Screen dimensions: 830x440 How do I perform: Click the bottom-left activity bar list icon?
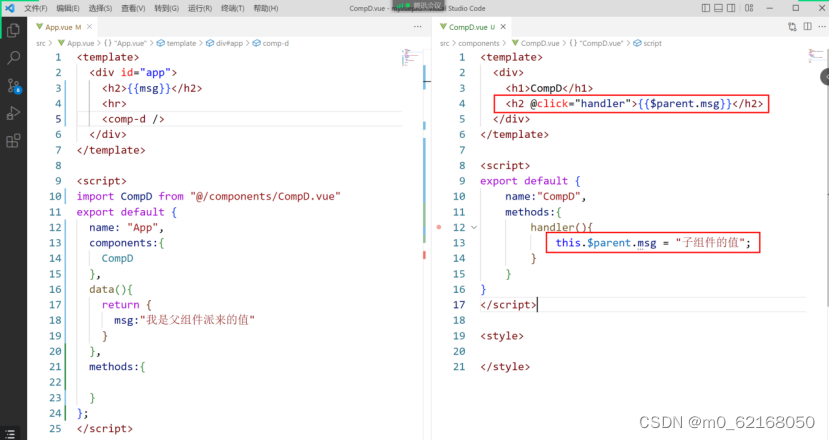(10, 434)
